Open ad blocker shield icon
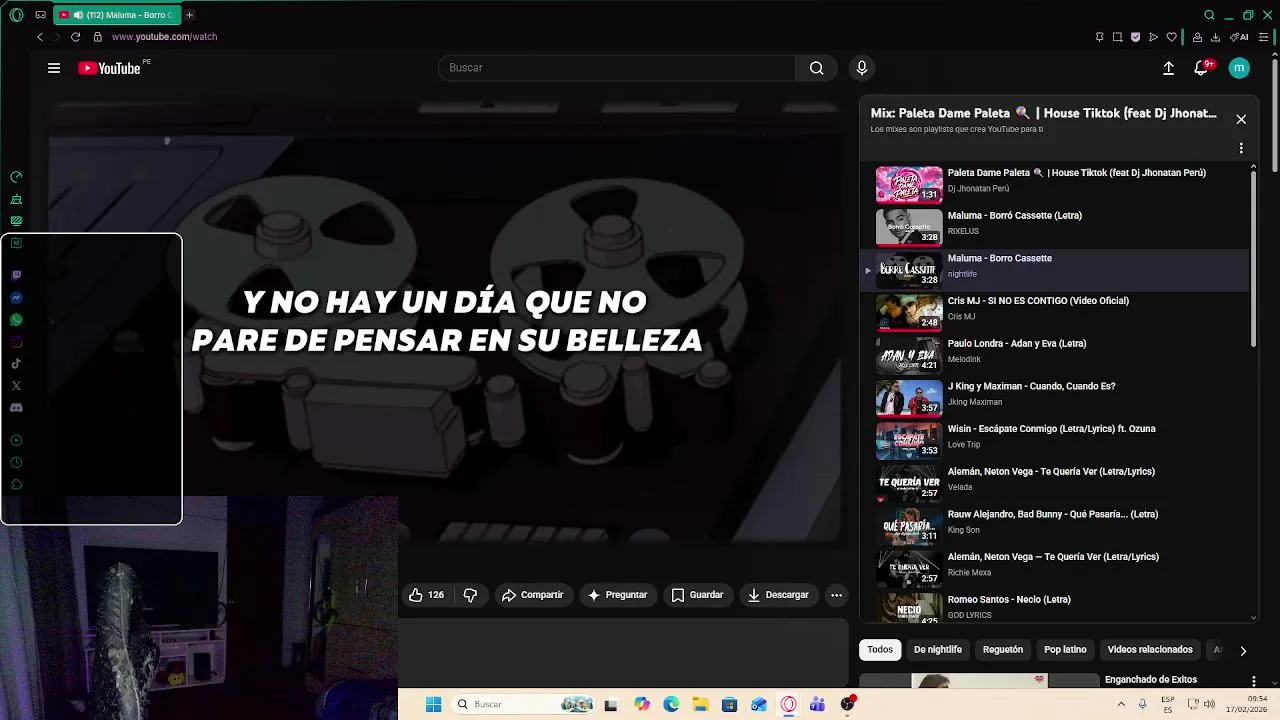Image resolution: width=1280 pixels, height=720 pixels. coord(1135,37)
